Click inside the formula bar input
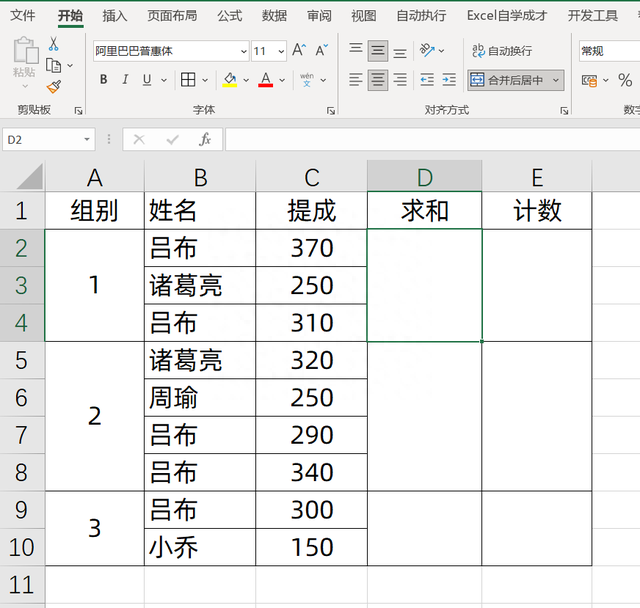The width and height of the screenshot is (640, 608). point(433,140)
